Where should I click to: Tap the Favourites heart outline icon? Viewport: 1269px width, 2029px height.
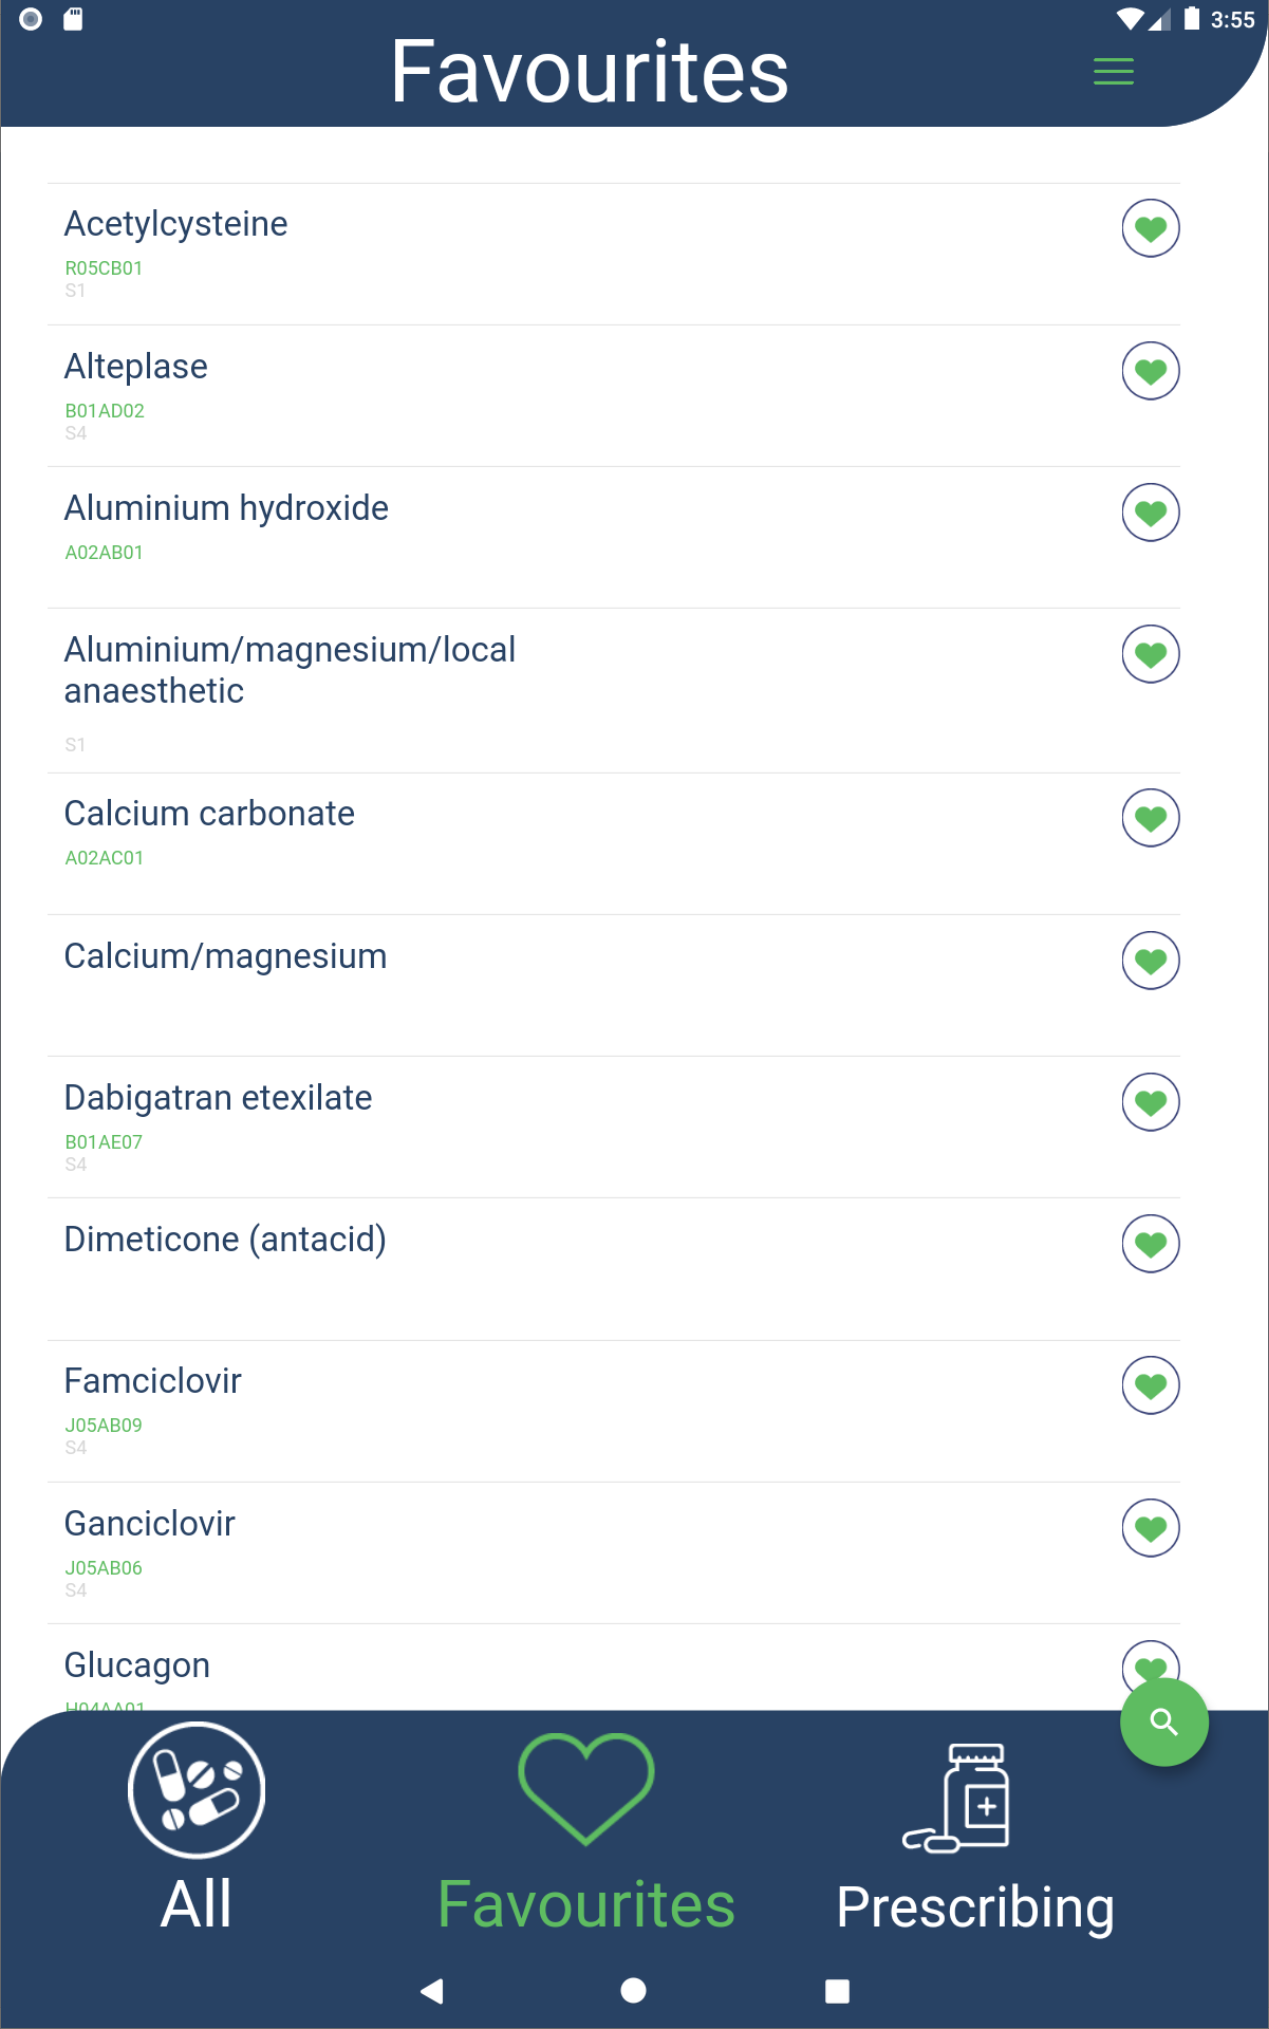point(586,1787)
